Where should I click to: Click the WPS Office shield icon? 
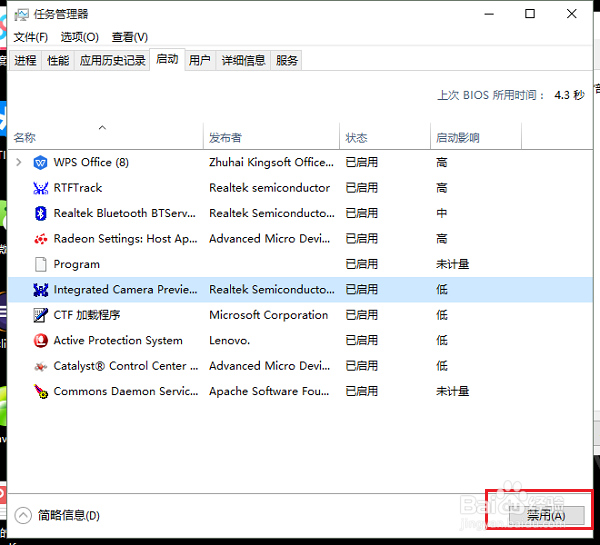pyautogui.click(x=40, y=163)
